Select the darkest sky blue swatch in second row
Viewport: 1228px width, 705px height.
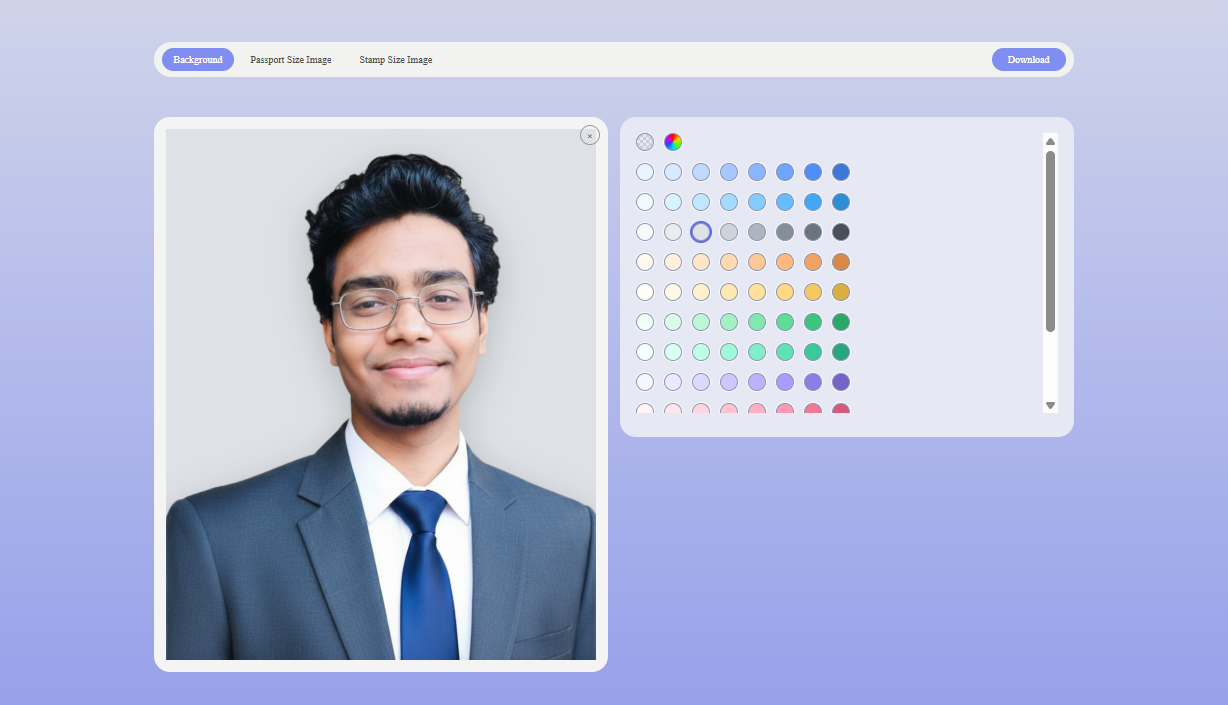pos(841,202)
